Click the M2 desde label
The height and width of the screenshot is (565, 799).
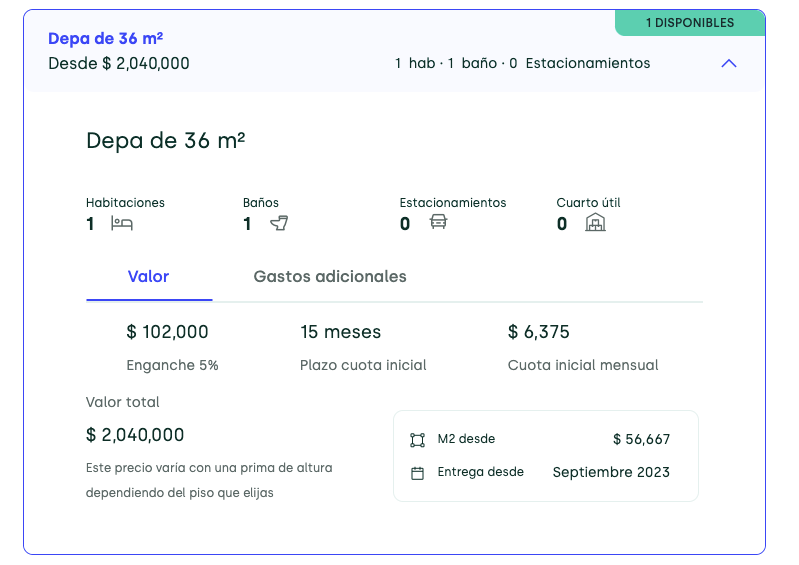click(466, 439)
